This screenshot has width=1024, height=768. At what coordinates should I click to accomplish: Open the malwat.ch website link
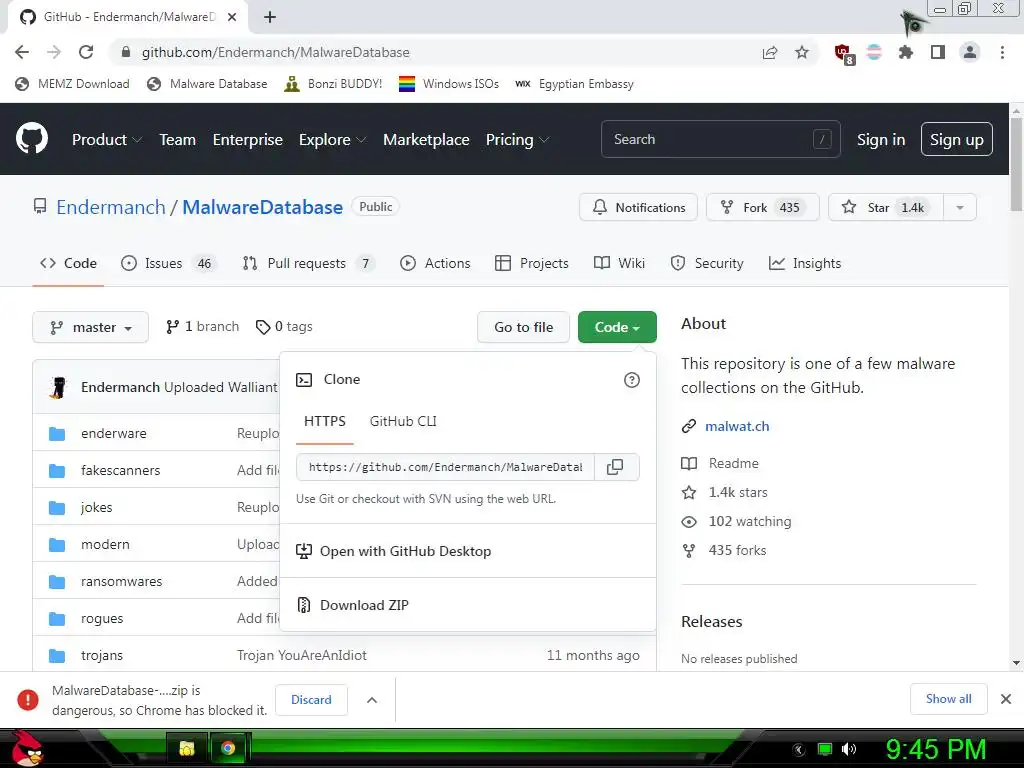(737, 426)
